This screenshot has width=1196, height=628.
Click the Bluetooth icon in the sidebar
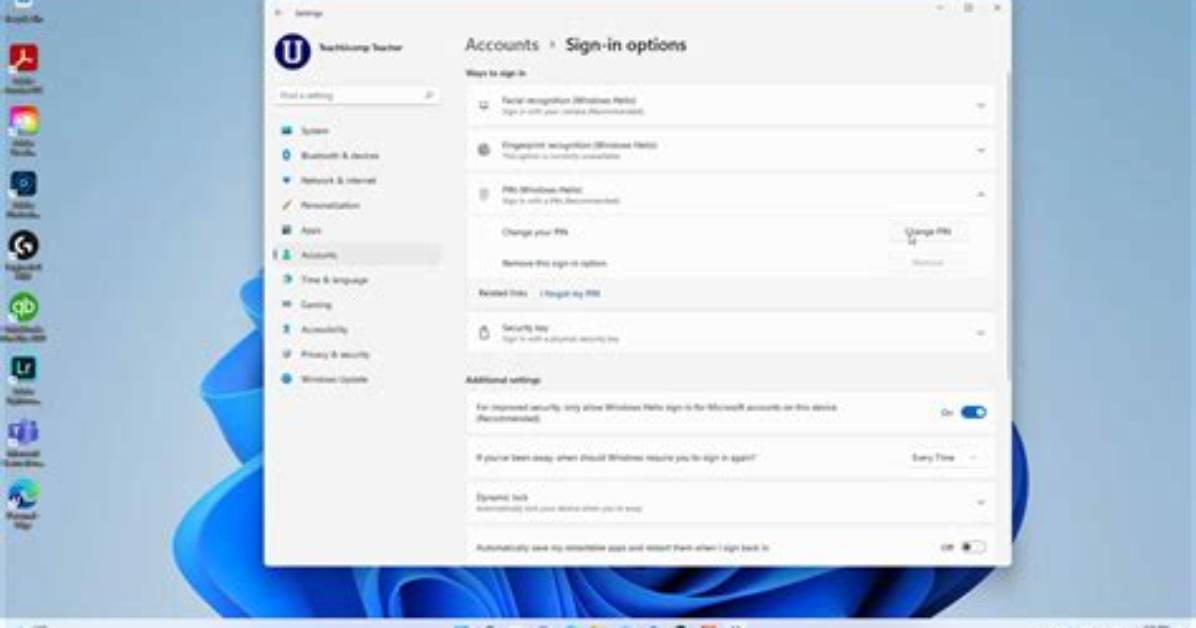(x=287, y=155)
